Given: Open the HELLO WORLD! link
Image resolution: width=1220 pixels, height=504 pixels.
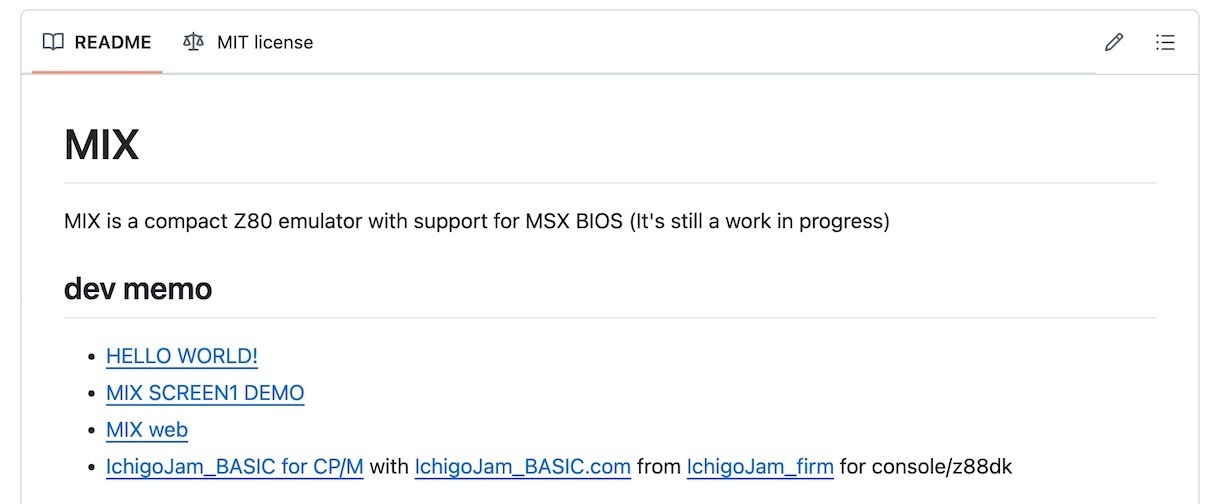Looking at the screenshot, I should point(182,356).
